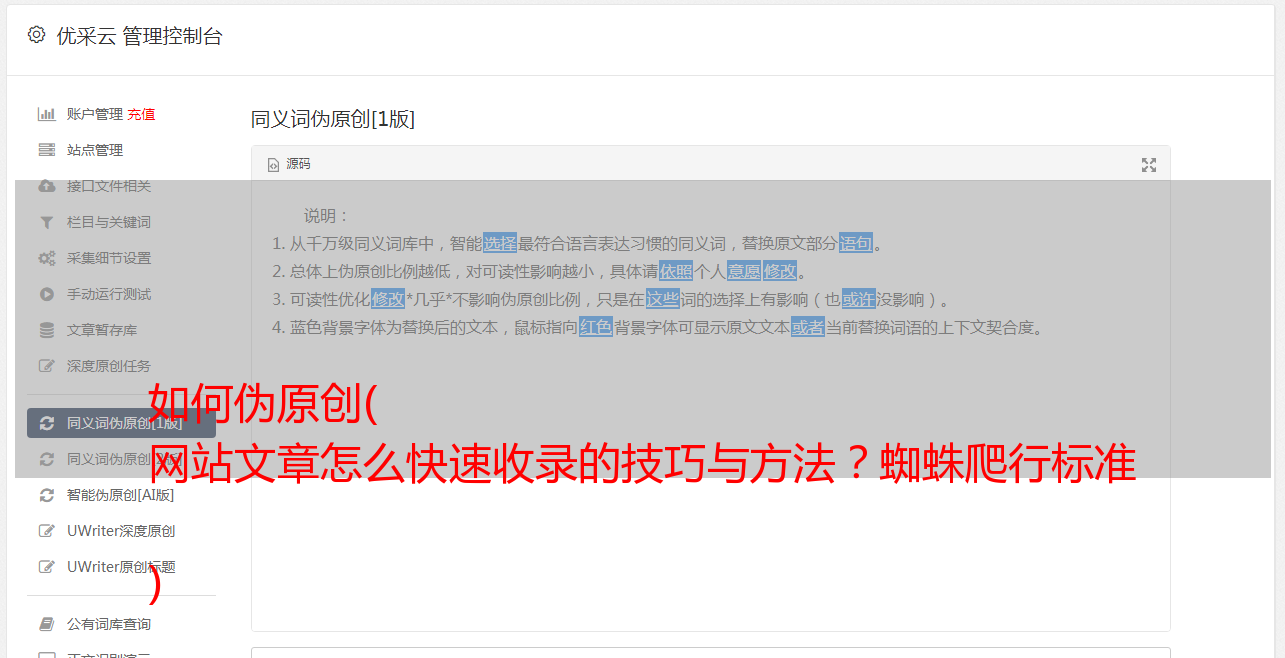
Task: Click the highlighted word 红色 in text
Action: coord(596,327)
